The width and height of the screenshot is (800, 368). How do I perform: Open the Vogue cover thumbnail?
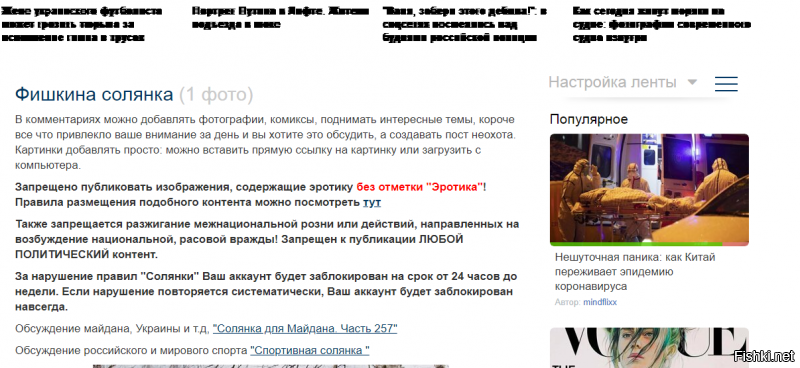649,348
